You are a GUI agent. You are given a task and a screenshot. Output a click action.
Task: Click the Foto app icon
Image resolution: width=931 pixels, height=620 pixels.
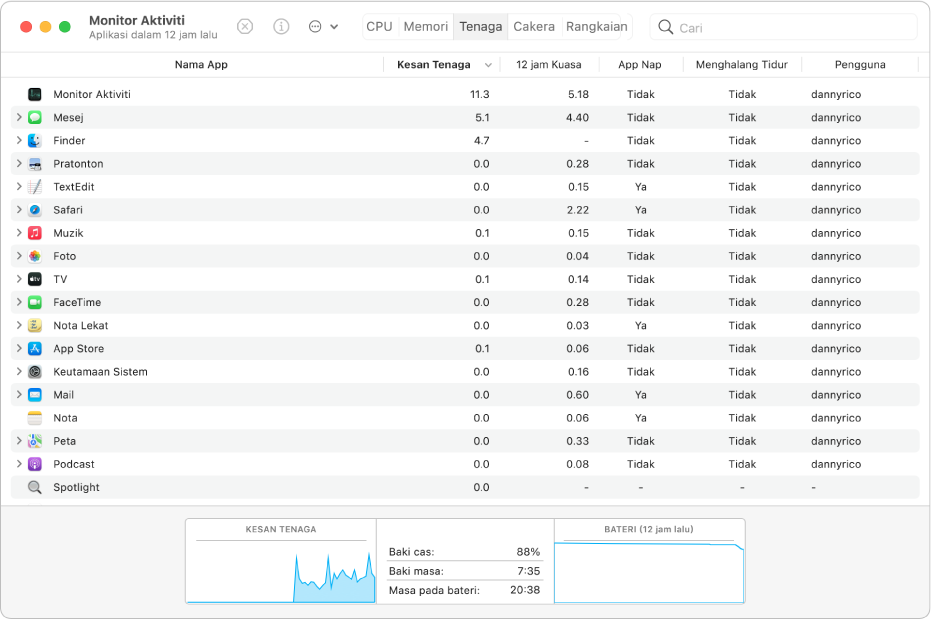35,257
